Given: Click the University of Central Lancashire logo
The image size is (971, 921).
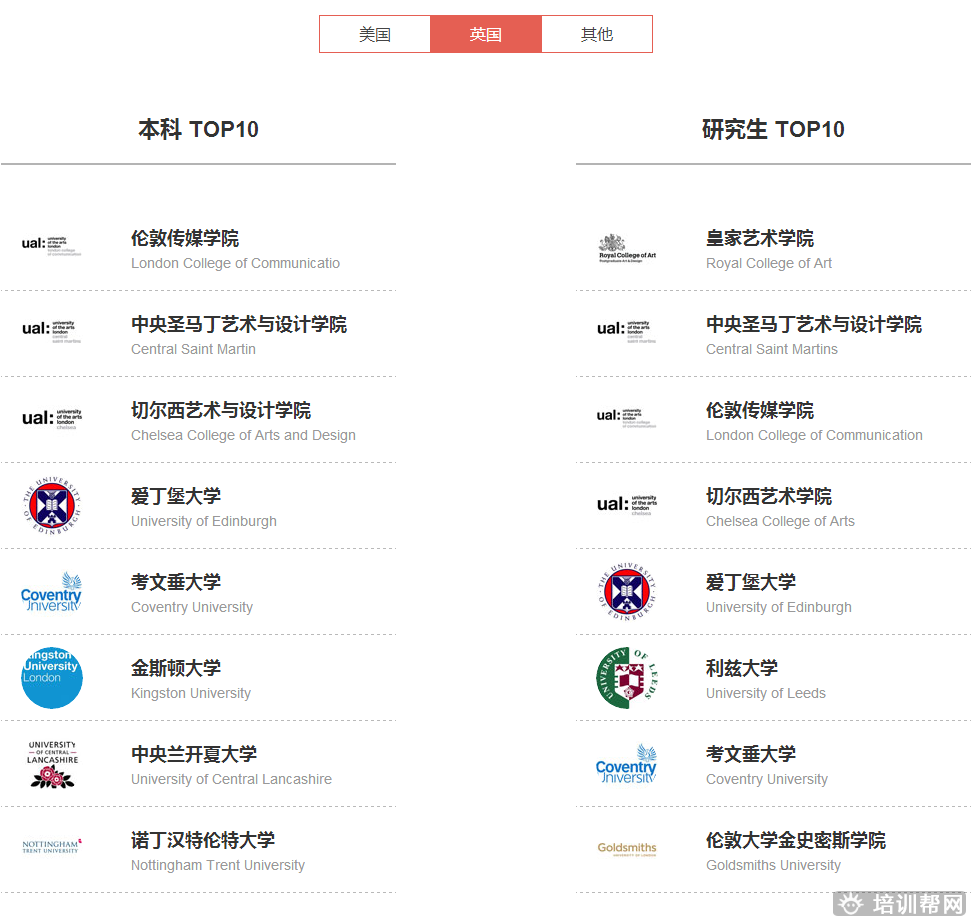Looking at the screenshot, I should [53, 764].
